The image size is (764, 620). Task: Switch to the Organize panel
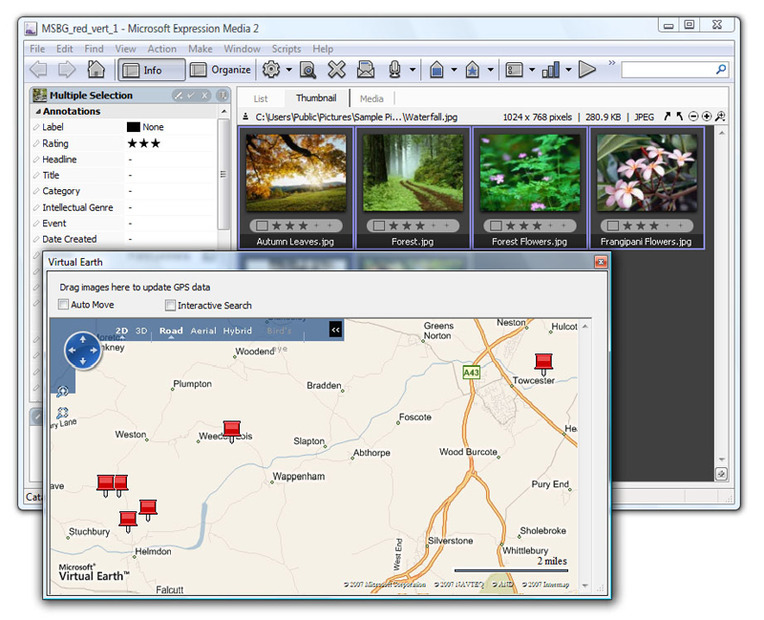point(220,70)
